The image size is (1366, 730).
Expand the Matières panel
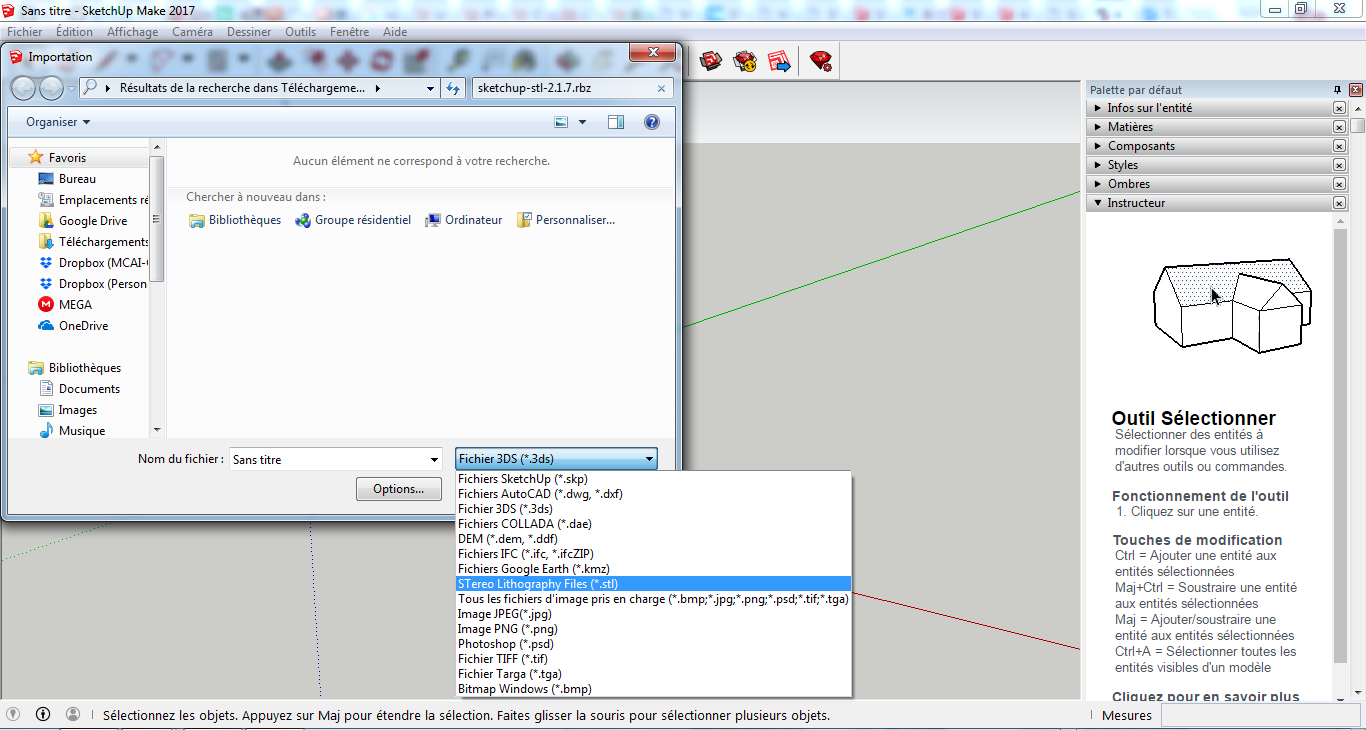pos(1098,127)
